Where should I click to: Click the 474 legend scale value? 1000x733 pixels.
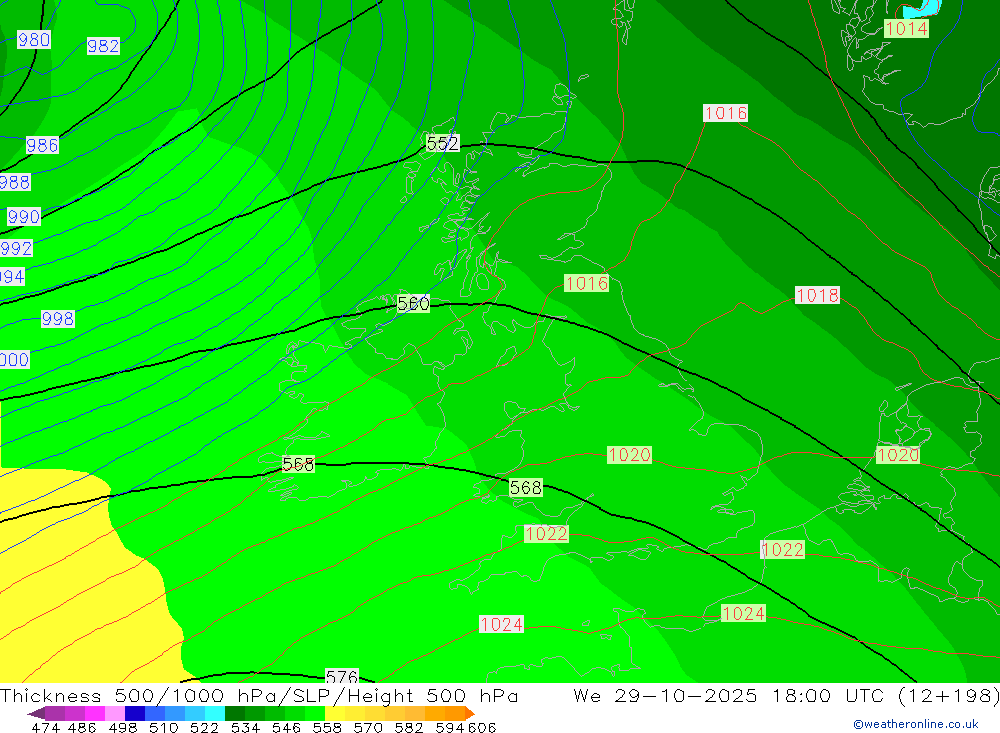[x=45, y=727]
